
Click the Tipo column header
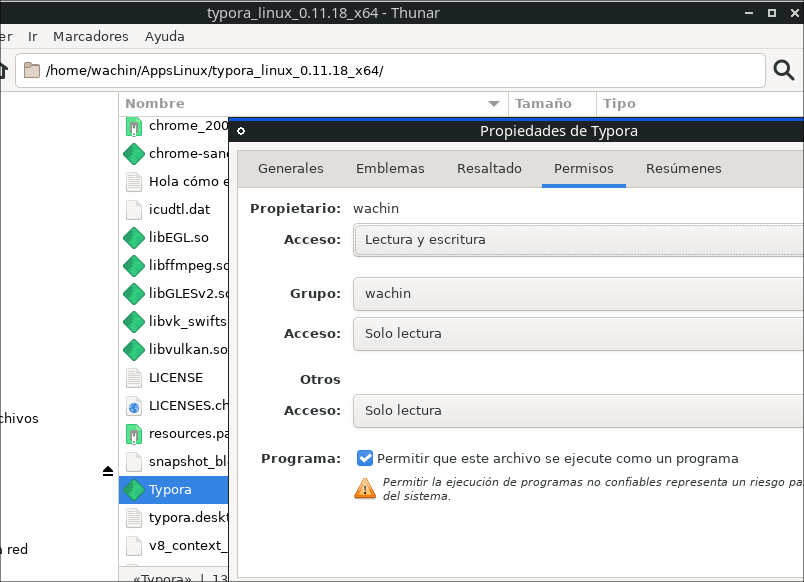700,104
